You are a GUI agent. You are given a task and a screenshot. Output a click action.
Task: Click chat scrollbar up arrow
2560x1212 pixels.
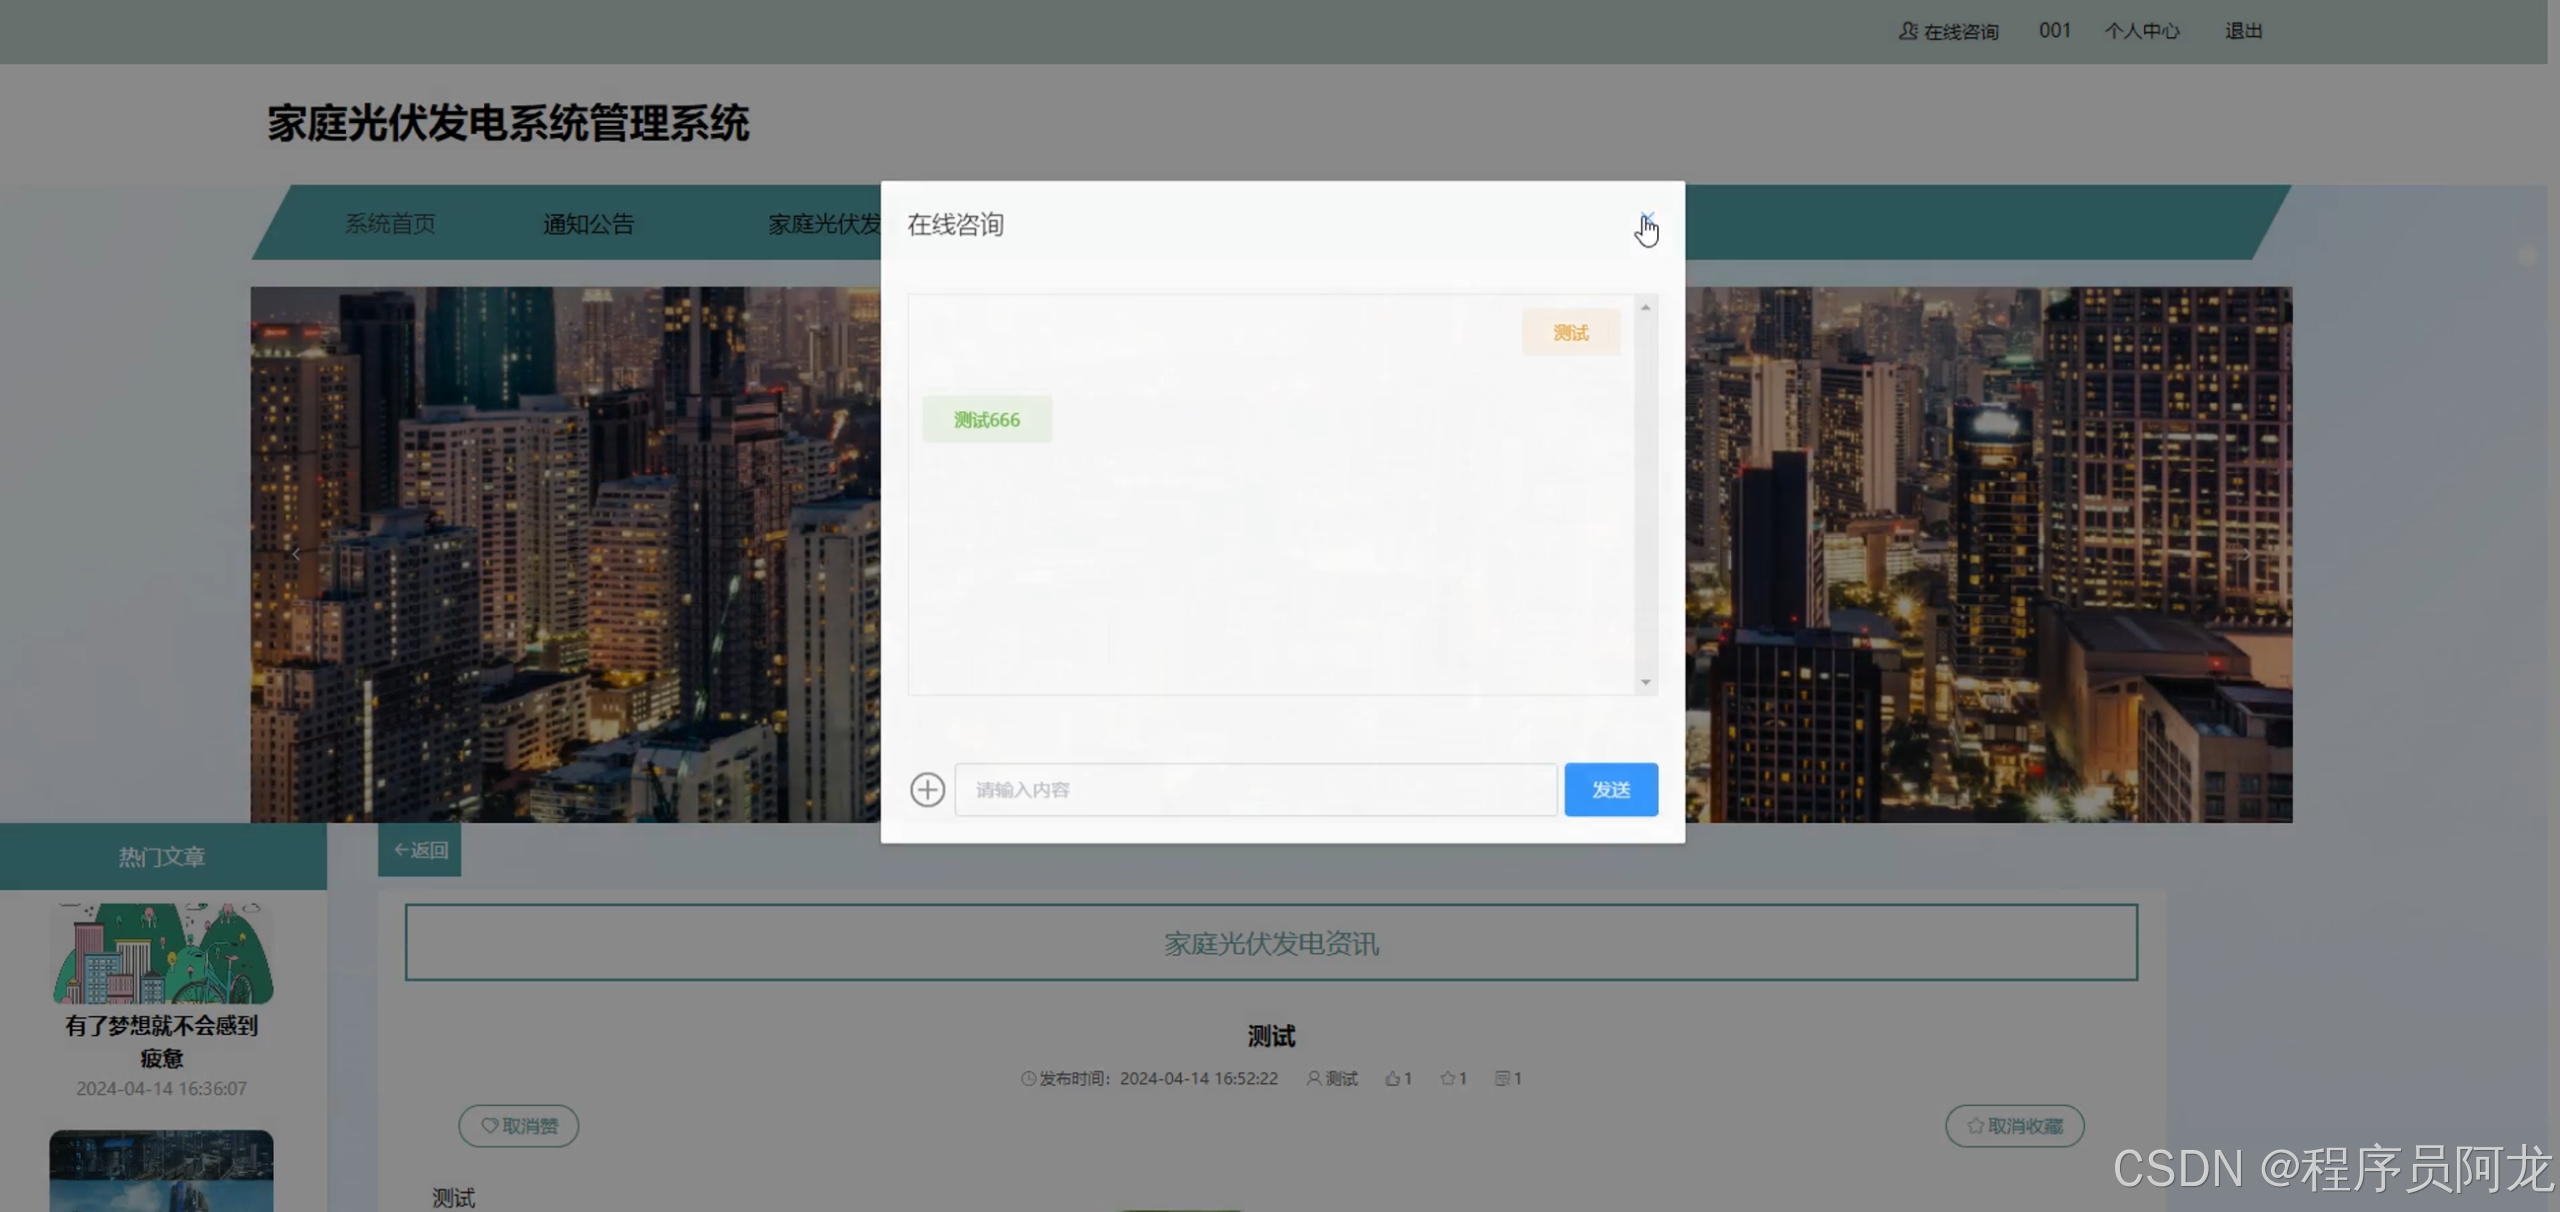(x=1645, y=307)
